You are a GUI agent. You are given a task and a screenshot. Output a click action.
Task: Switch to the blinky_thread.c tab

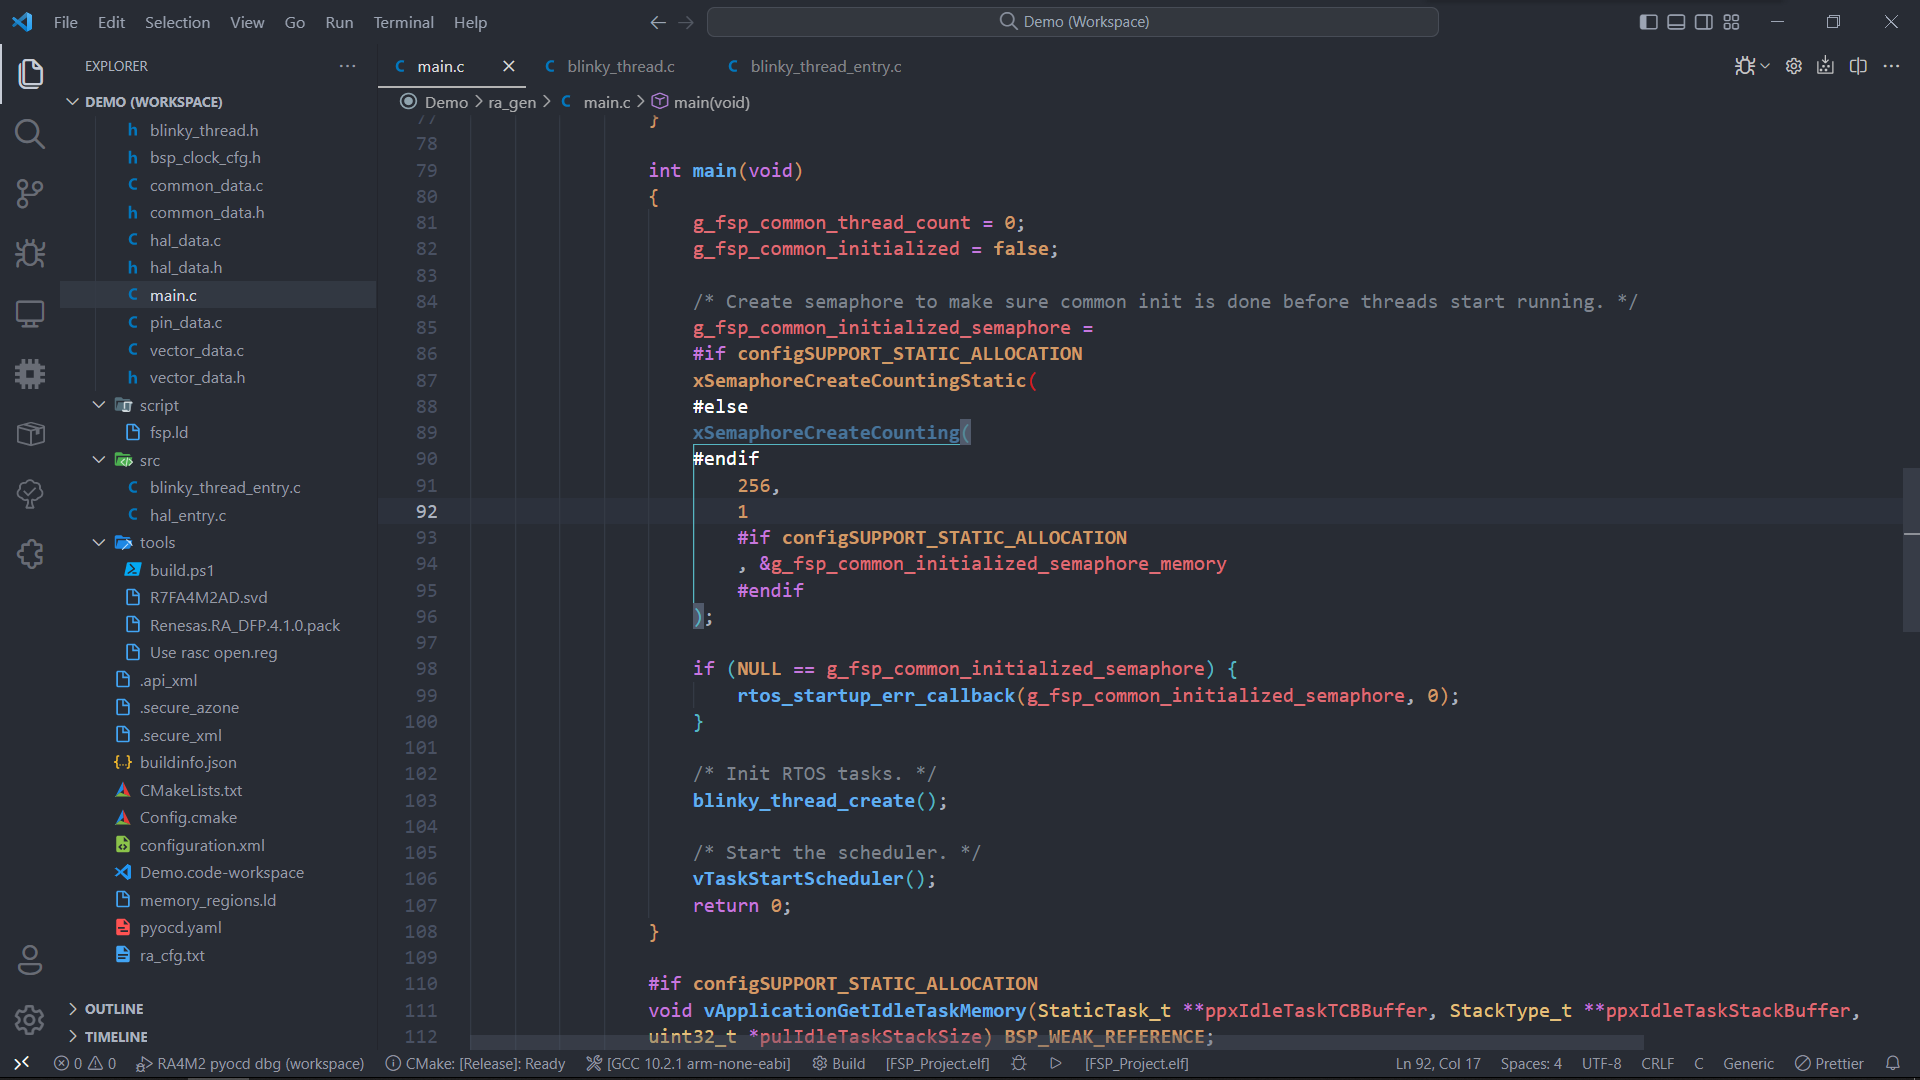point(620,66)
